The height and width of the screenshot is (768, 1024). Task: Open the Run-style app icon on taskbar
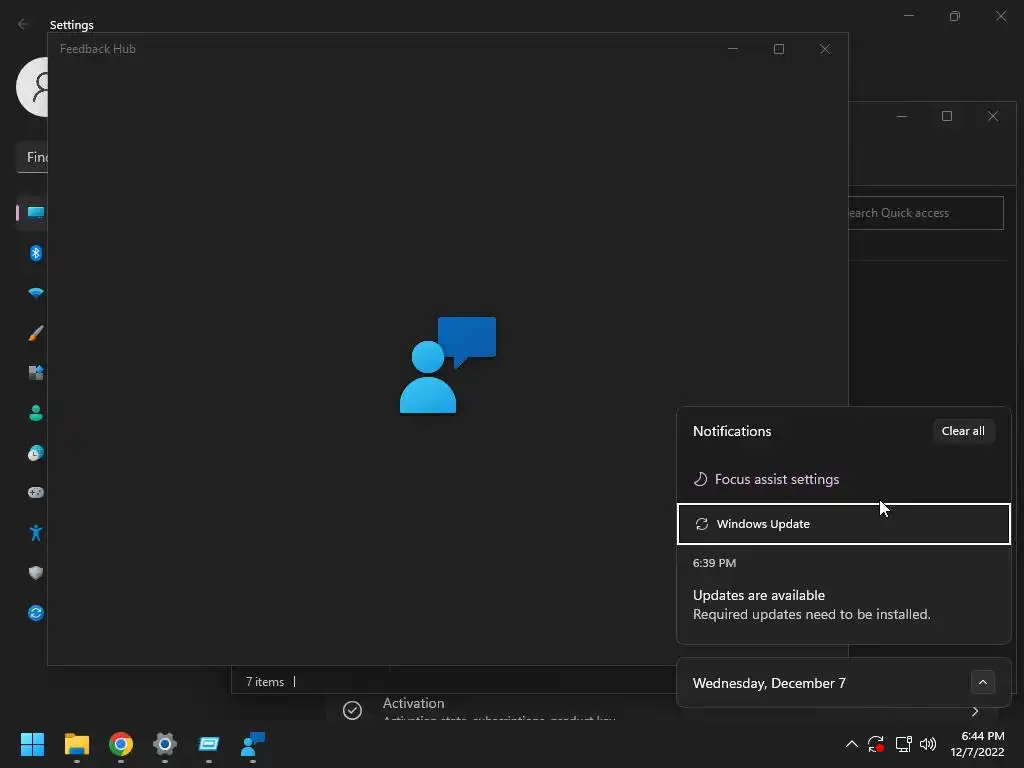tap(209, 744)
